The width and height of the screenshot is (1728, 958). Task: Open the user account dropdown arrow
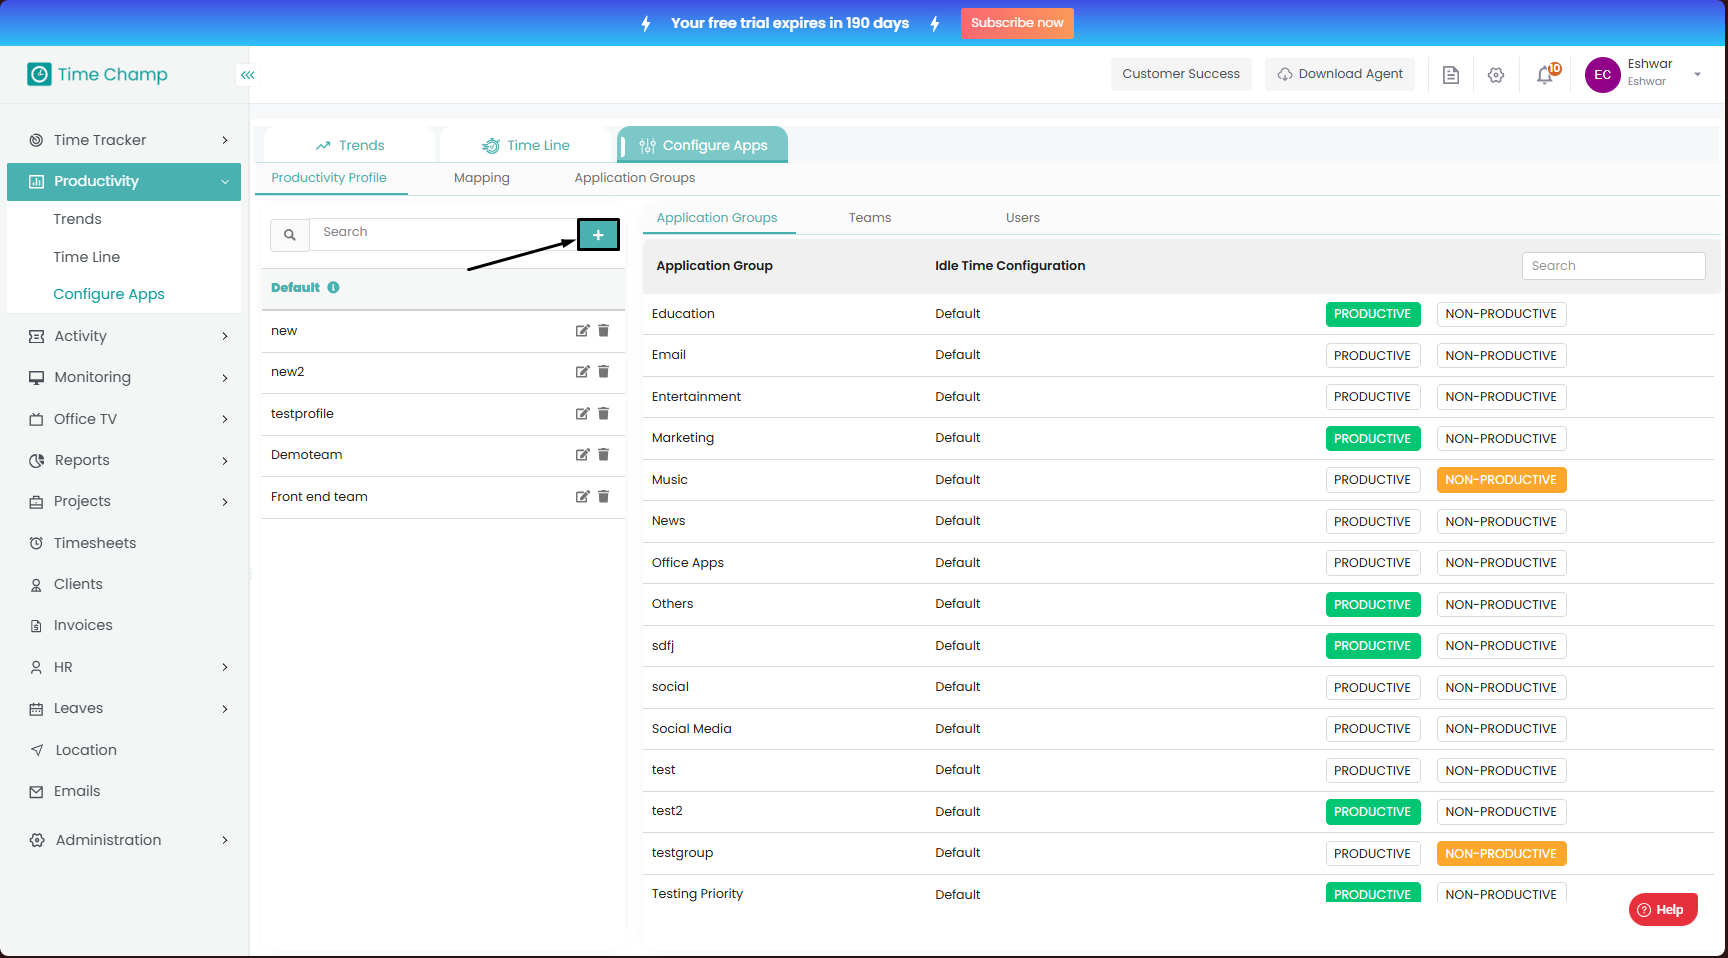tap(1697, 74)
